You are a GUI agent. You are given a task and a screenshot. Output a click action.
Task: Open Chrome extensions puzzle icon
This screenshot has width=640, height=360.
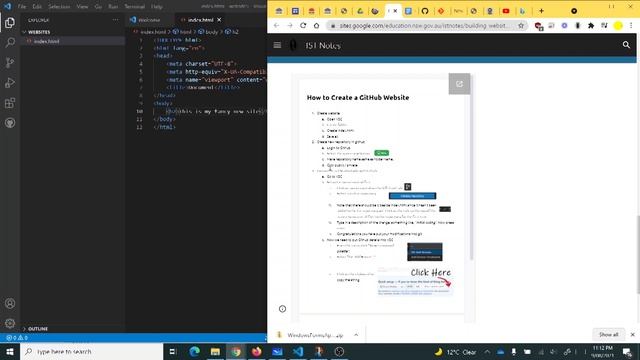(x=591, y=25)
